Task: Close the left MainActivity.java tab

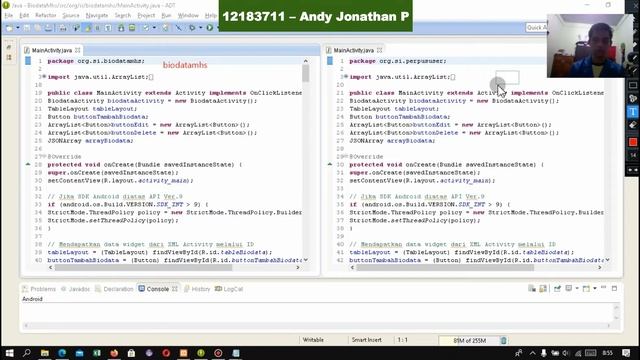Action: (78, 50)
